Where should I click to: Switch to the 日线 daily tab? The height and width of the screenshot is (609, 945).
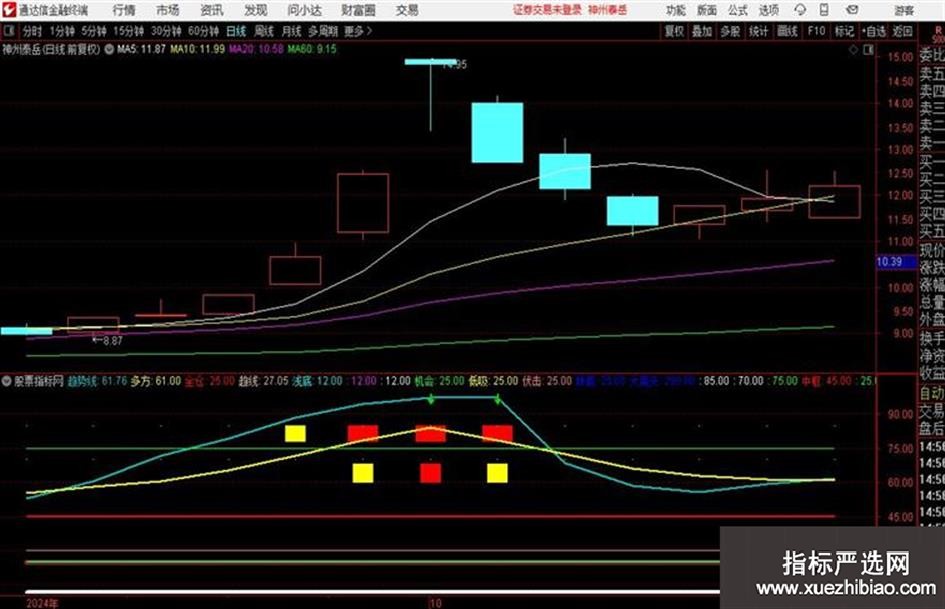click(236, 31)
